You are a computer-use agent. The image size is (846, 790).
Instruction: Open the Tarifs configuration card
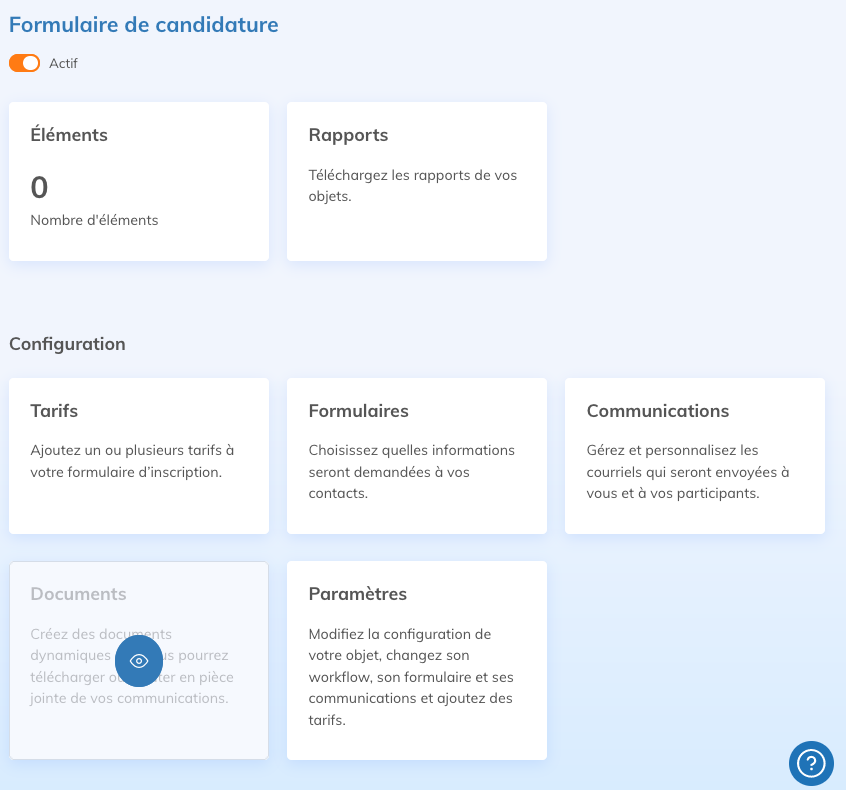coord(138,455)
